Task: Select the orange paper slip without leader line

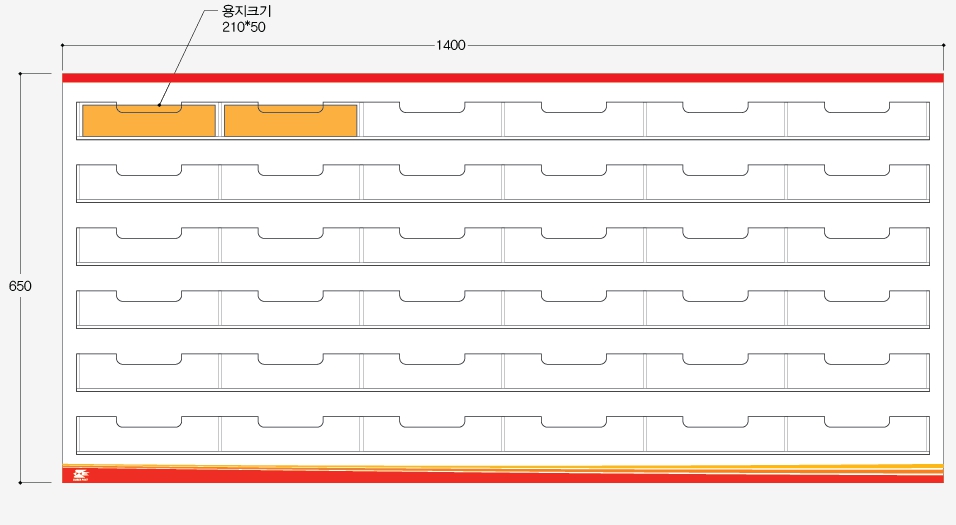Action: (290, 121)
